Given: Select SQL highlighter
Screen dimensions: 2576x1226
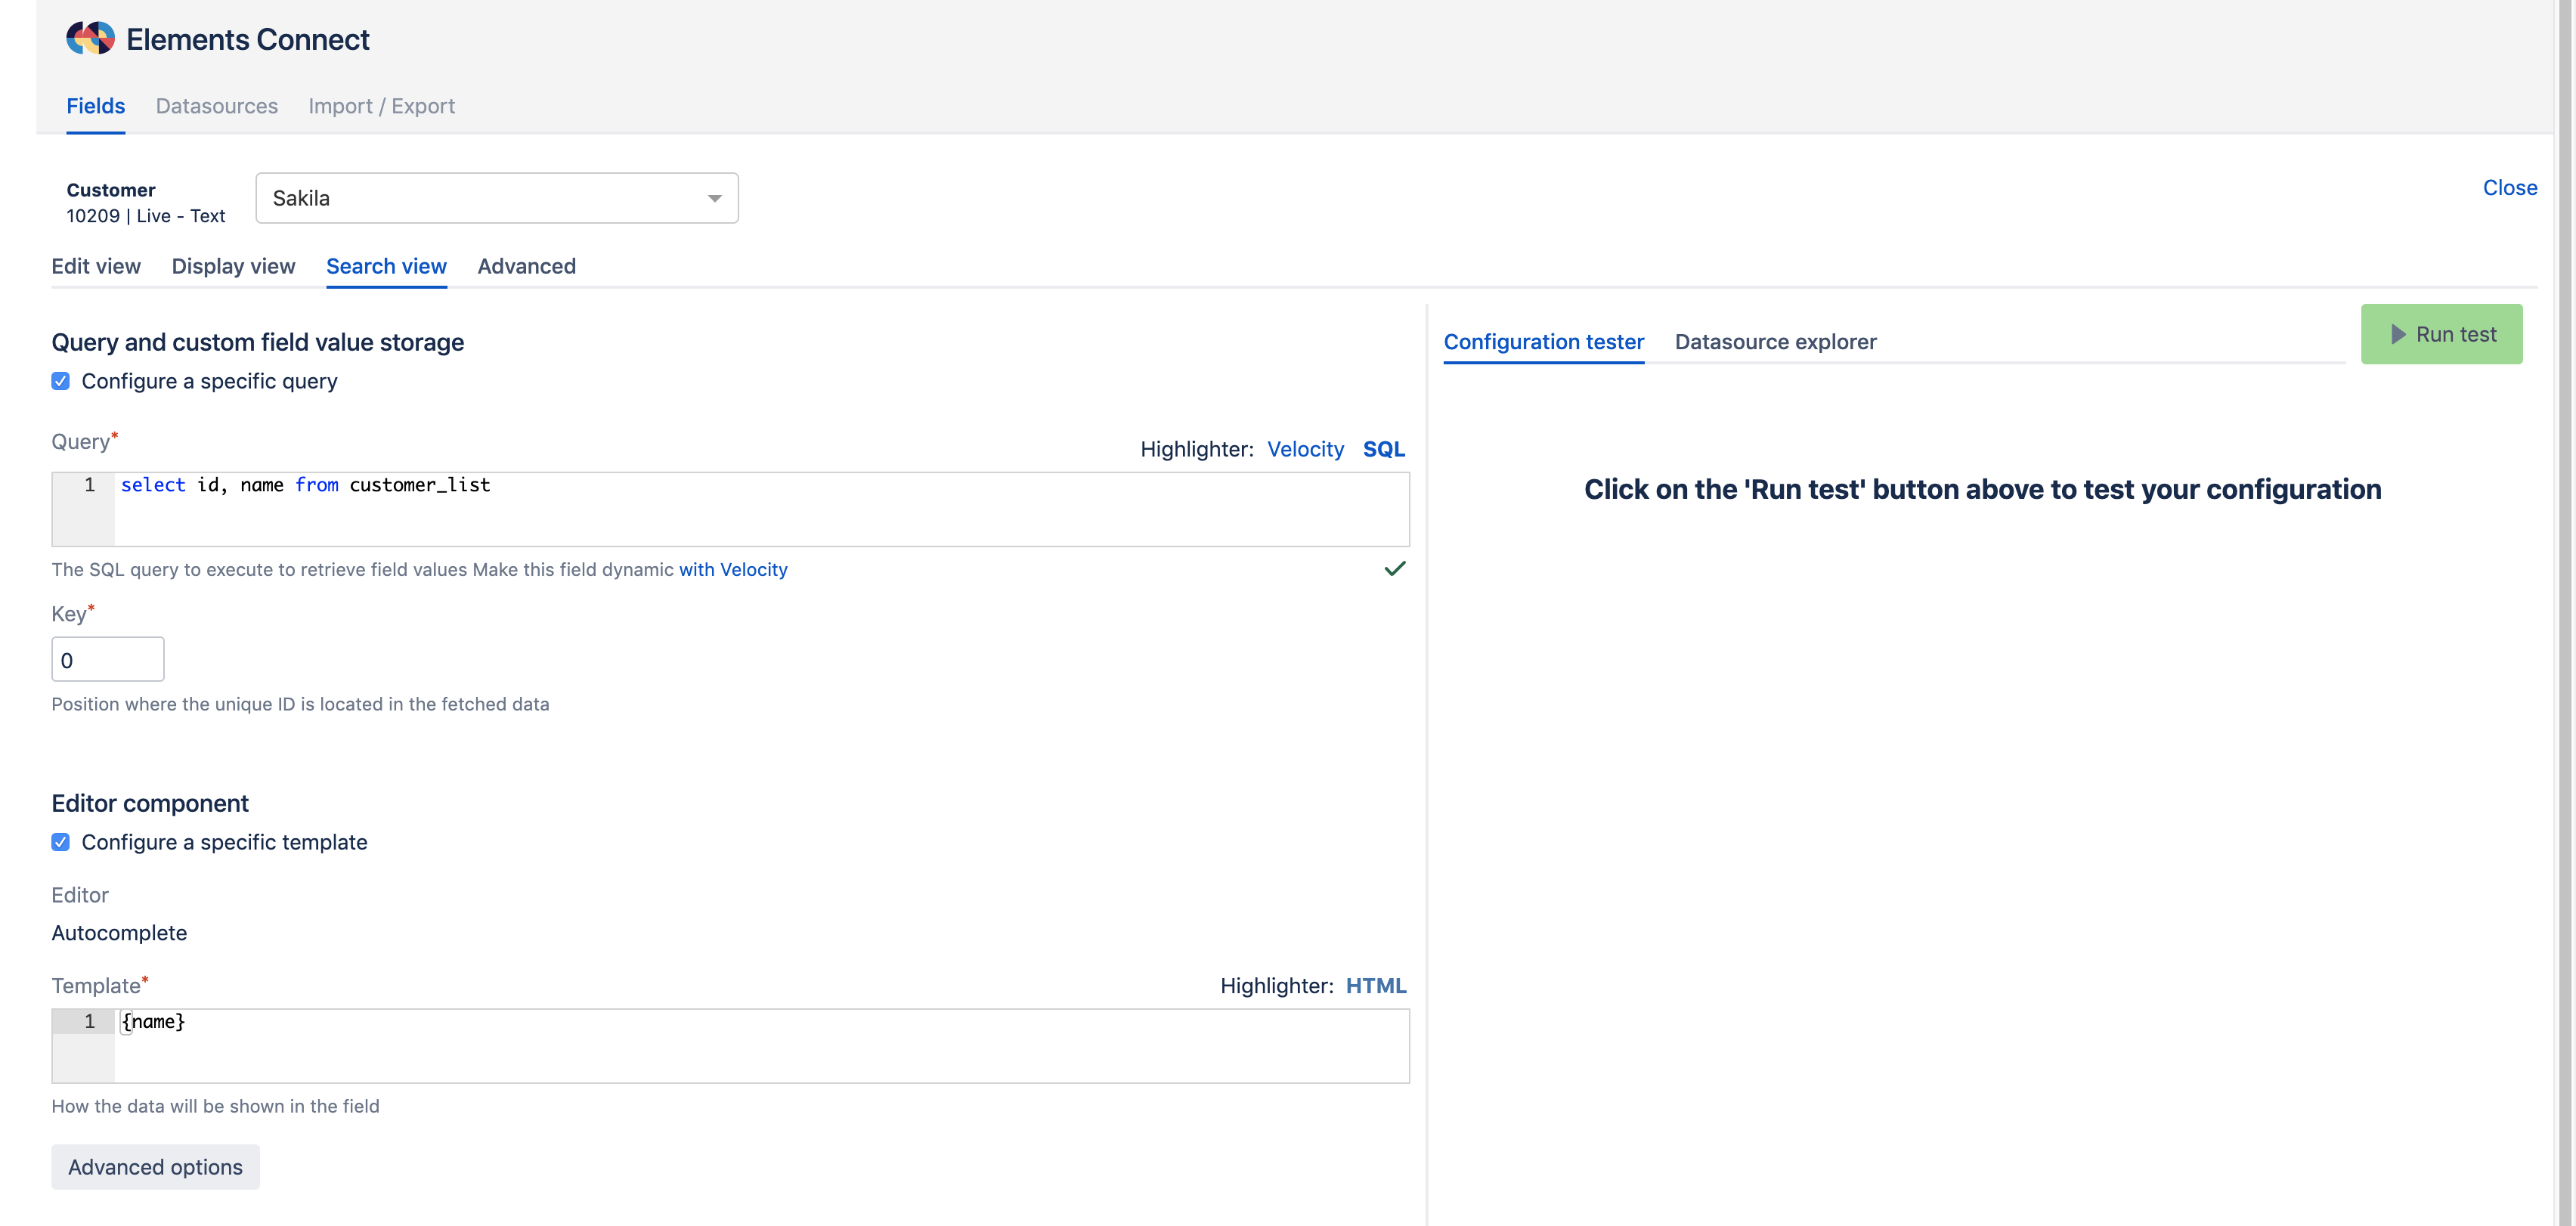Looking at the screenshot, I should pyautogui.click(x=1383, y=449).
